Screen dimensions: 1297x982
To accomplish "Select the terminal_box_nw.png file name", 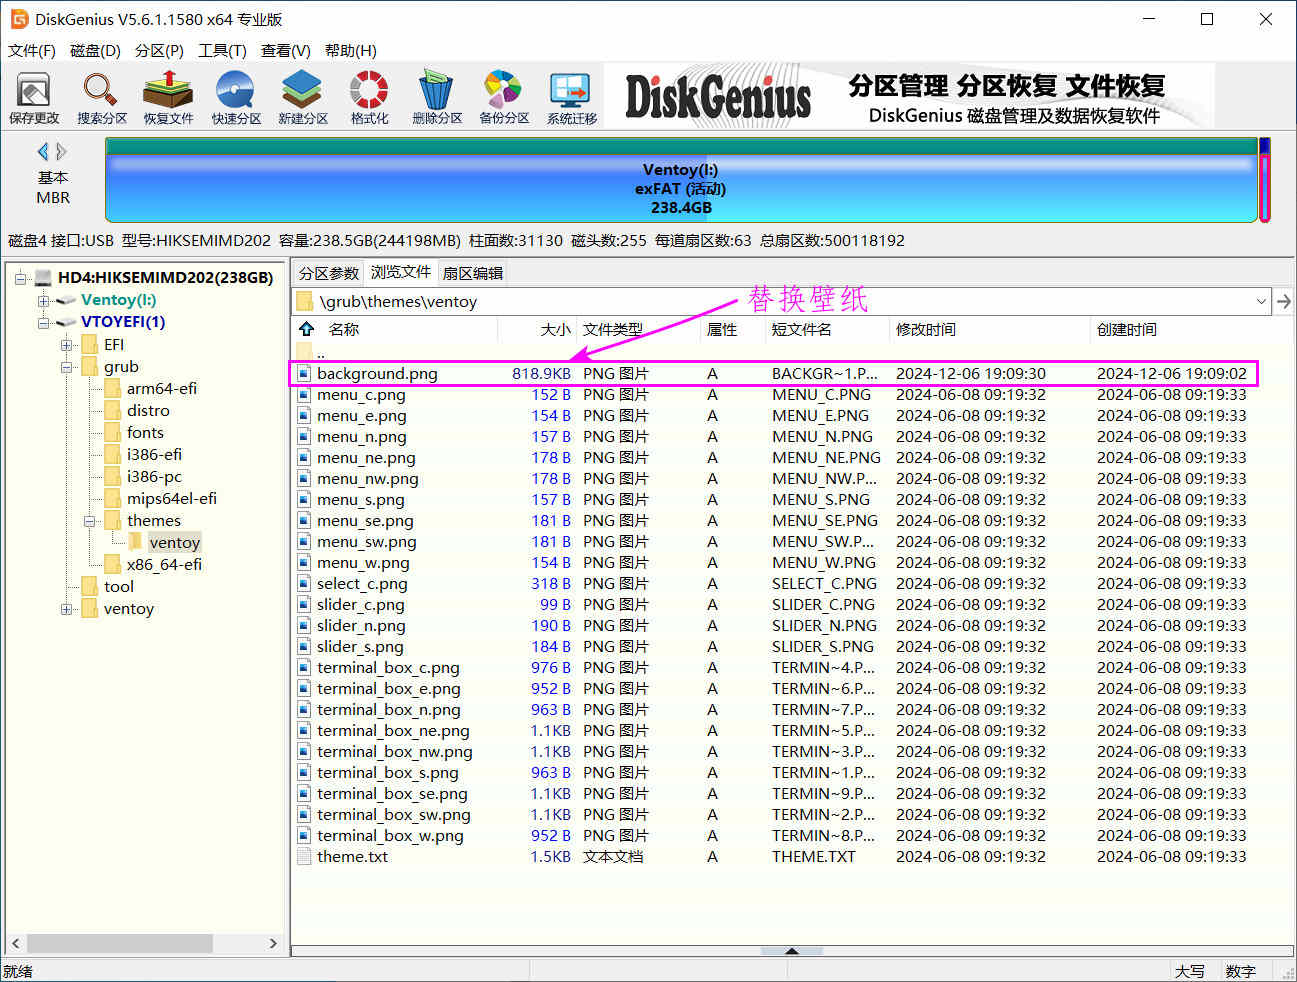I will coord(394,752).
